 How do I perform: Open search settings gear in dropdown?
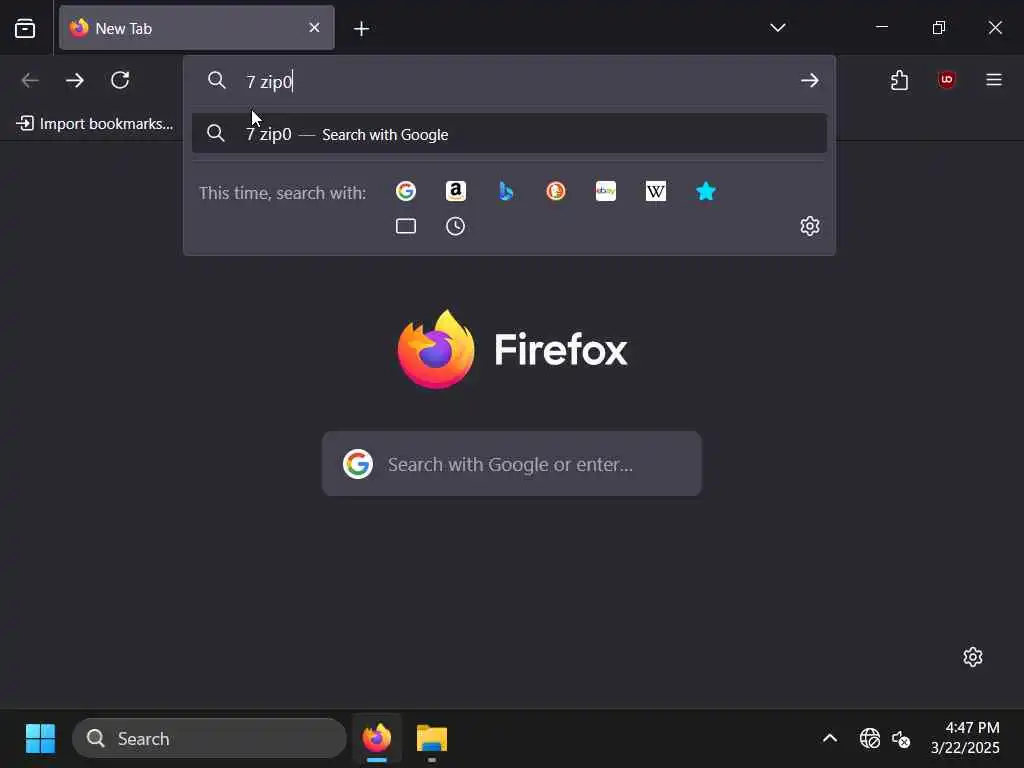click(810, 226)
